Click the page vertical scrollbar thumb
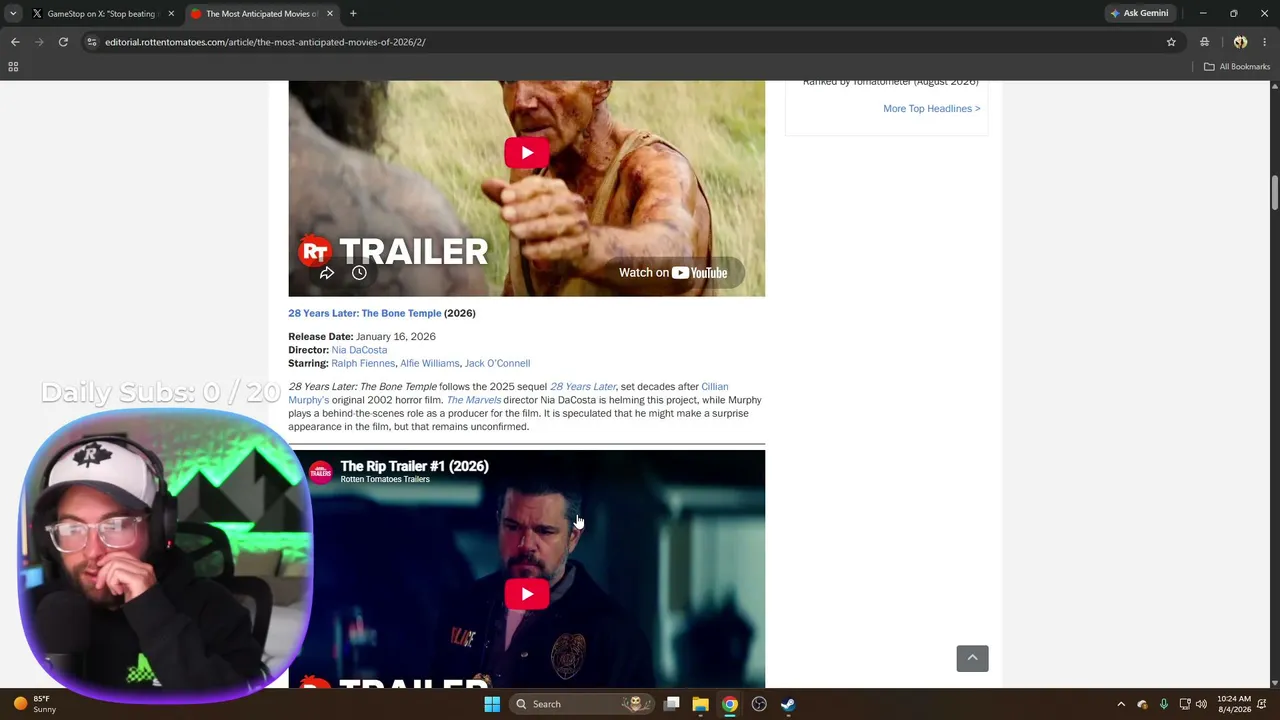The width and height of the screenshot is (1280, 720). (x=1275, y=192)
